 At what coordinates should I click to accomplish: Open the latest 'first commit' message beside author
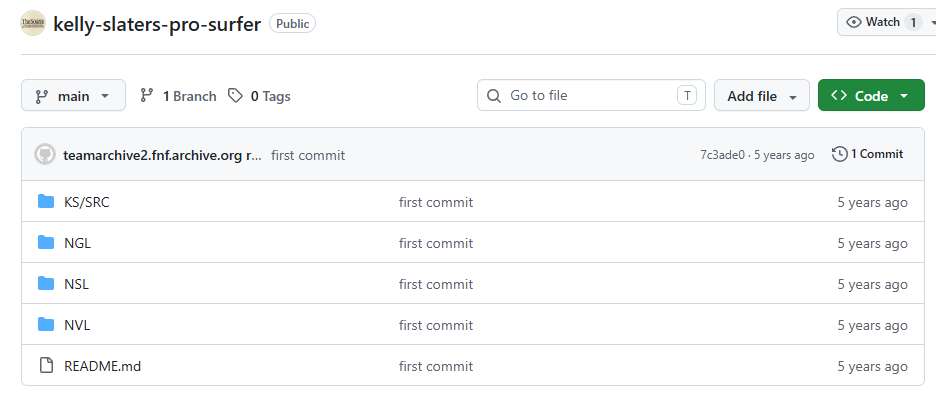coord(308,155)
